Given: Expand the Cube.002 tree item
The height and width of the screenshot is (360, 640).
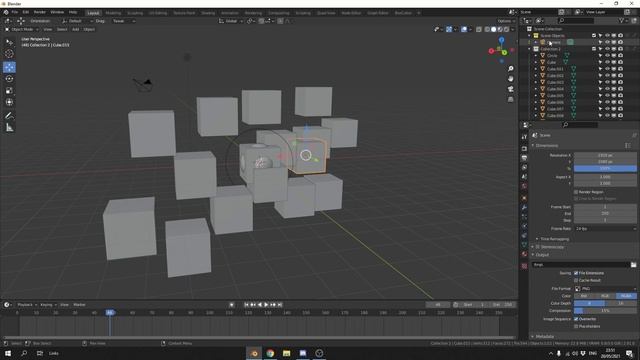Looking at the screenshot, I should click(x=536, y=76).
